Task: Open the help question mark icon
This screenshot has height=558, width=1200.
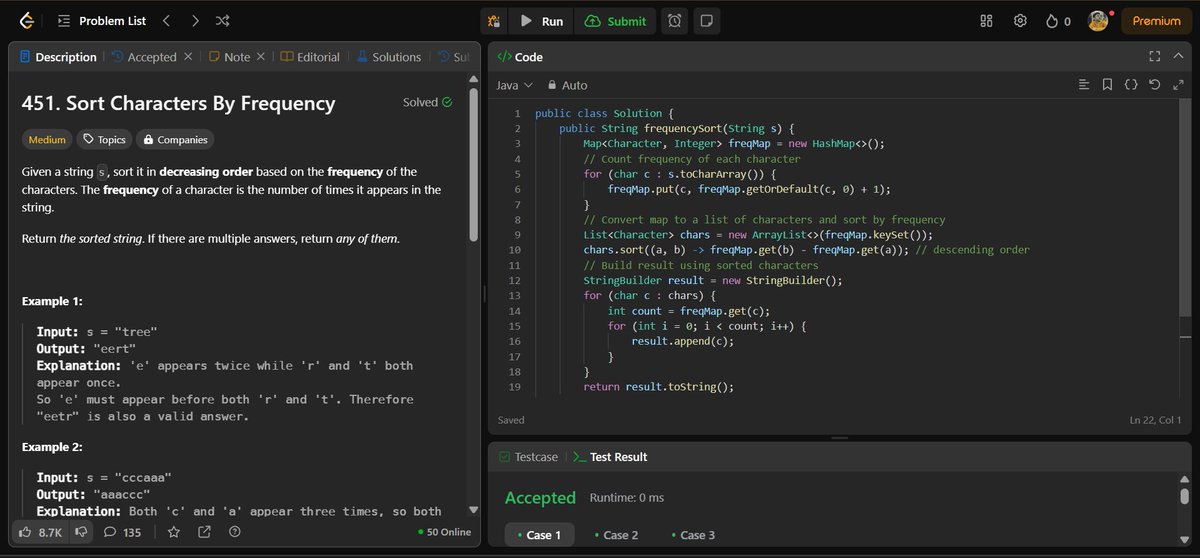Action: coord(233,533)
